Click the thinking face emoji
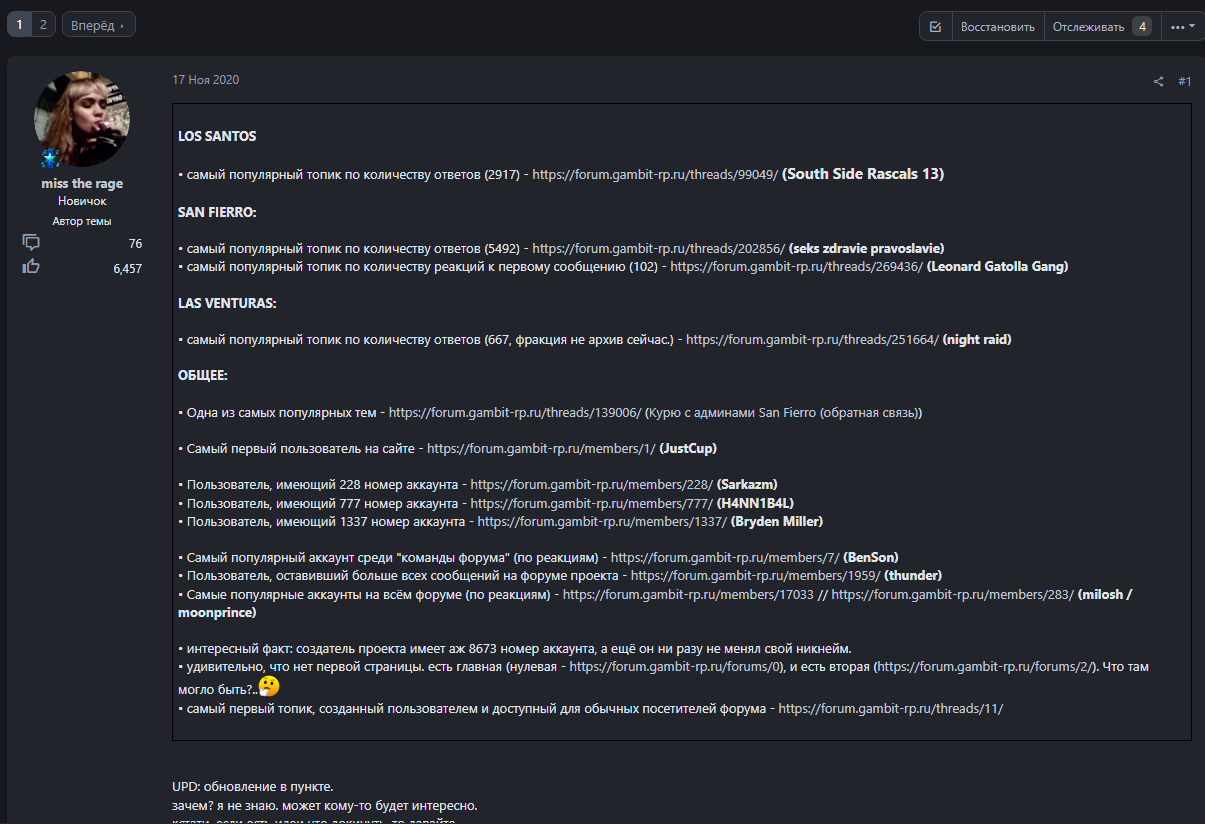Image resolution: width=1205 pixels, height=824 pixels. coord(268,687)
